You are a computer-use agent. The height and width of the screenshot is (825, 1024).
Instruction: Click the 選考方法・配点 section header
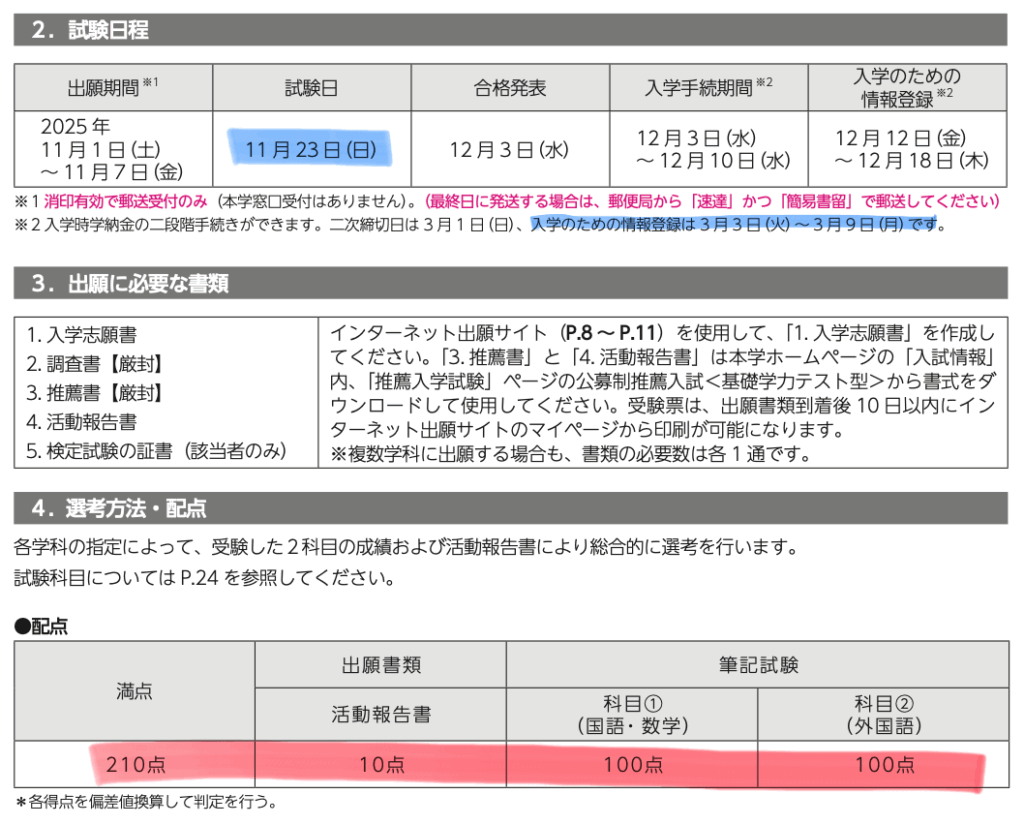pyautogui.click(x=118, y=508)
